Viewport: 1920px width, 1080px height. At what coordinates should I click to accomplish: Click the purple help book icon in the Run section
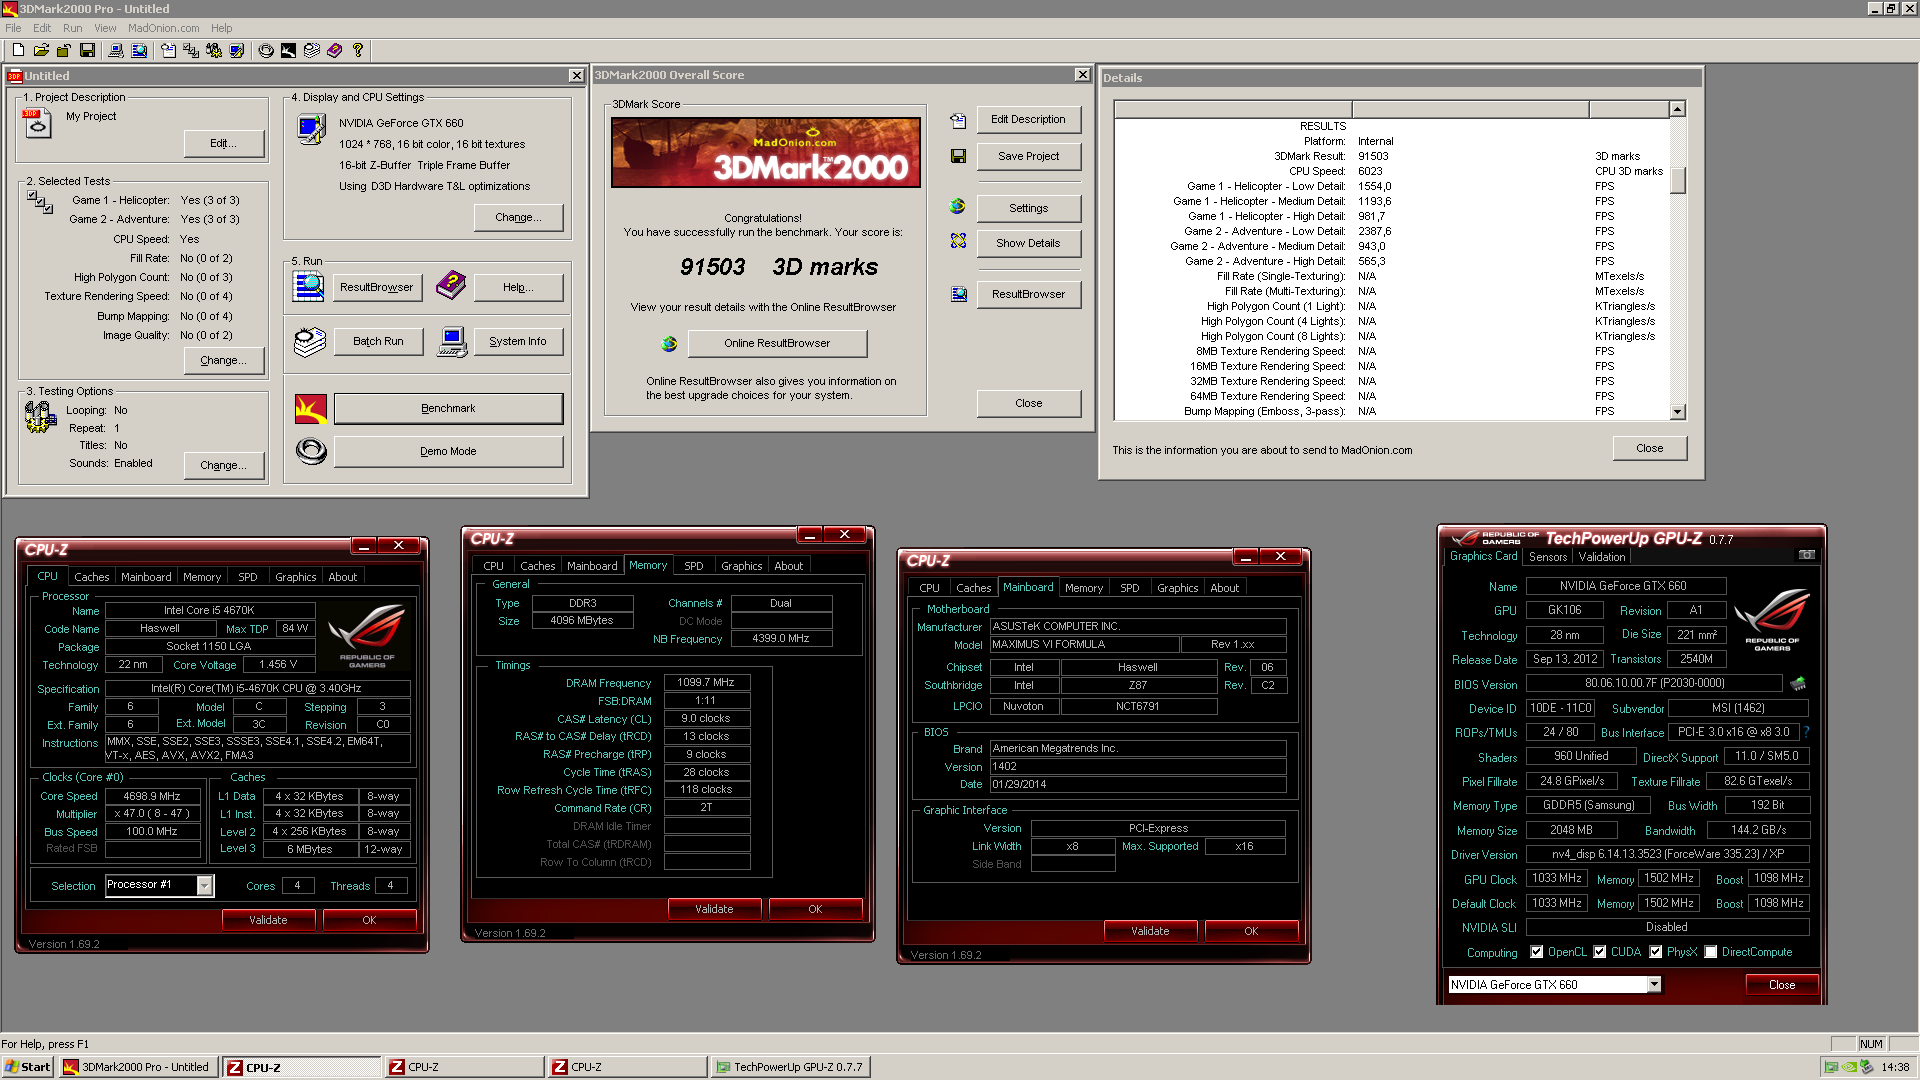click(x=451, y=286)
